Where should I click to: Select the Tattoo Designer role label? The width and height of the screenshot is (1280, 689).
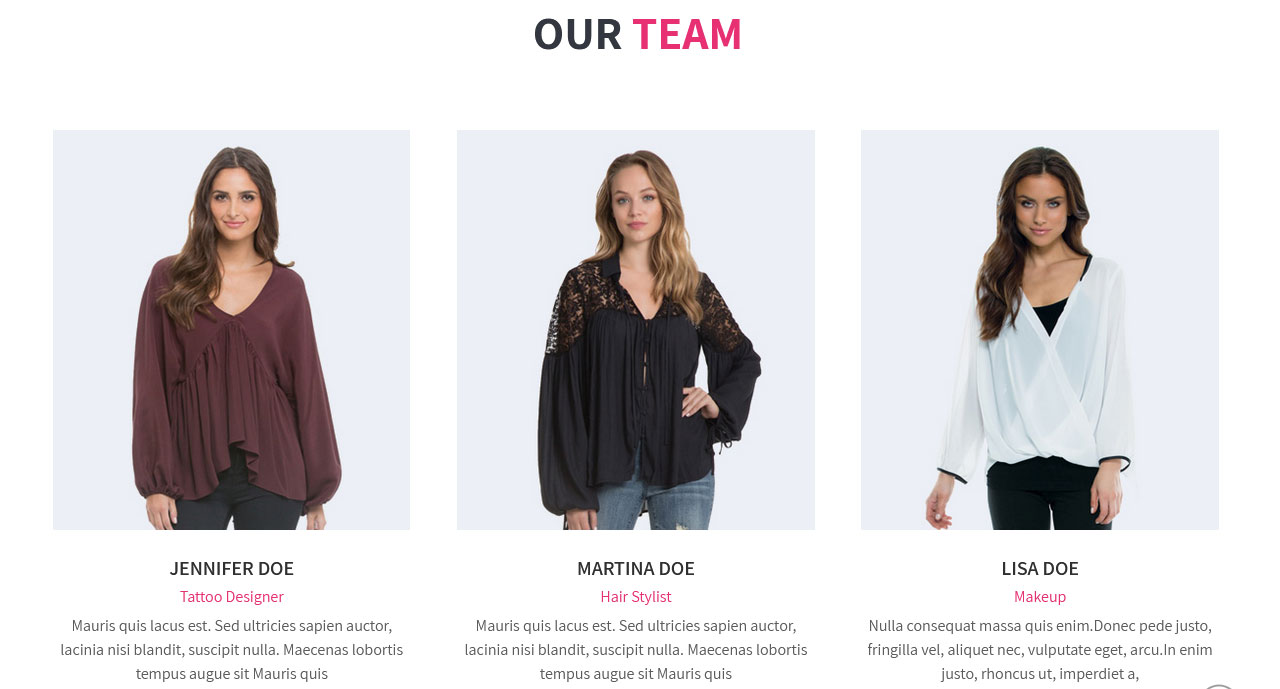(x=231, y=597)
